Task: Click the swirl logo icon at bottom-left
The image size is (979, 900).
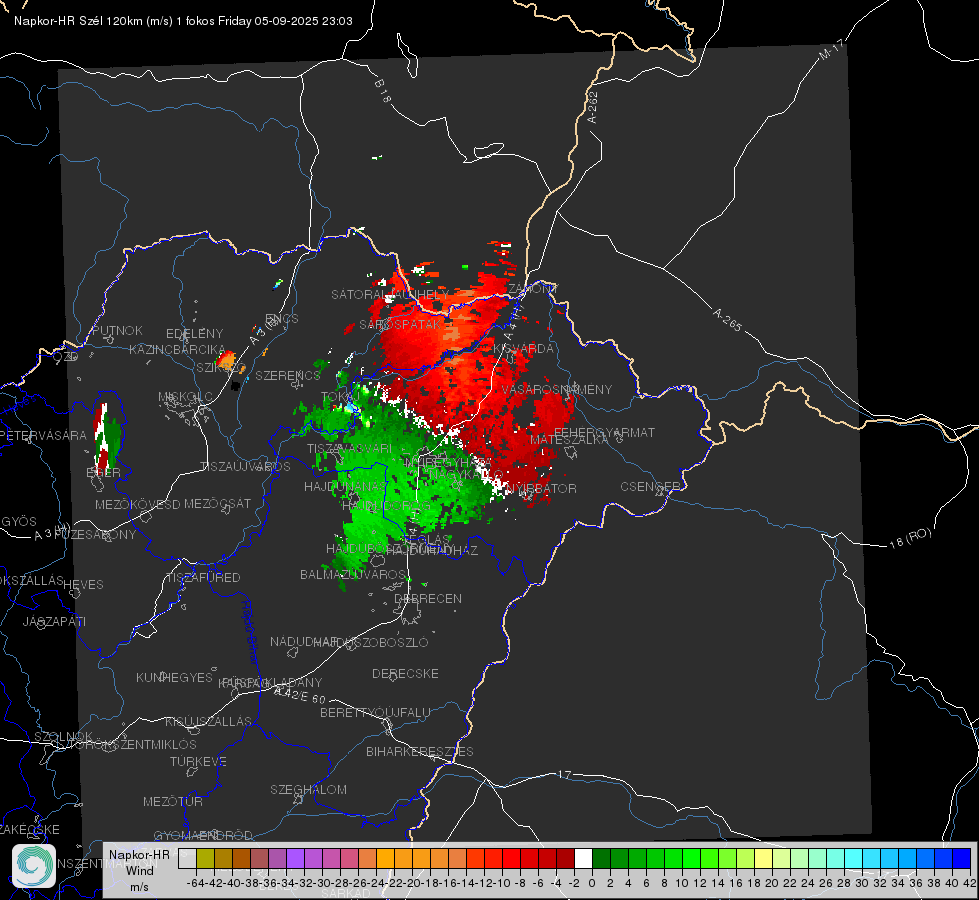Action: (34, 866)
